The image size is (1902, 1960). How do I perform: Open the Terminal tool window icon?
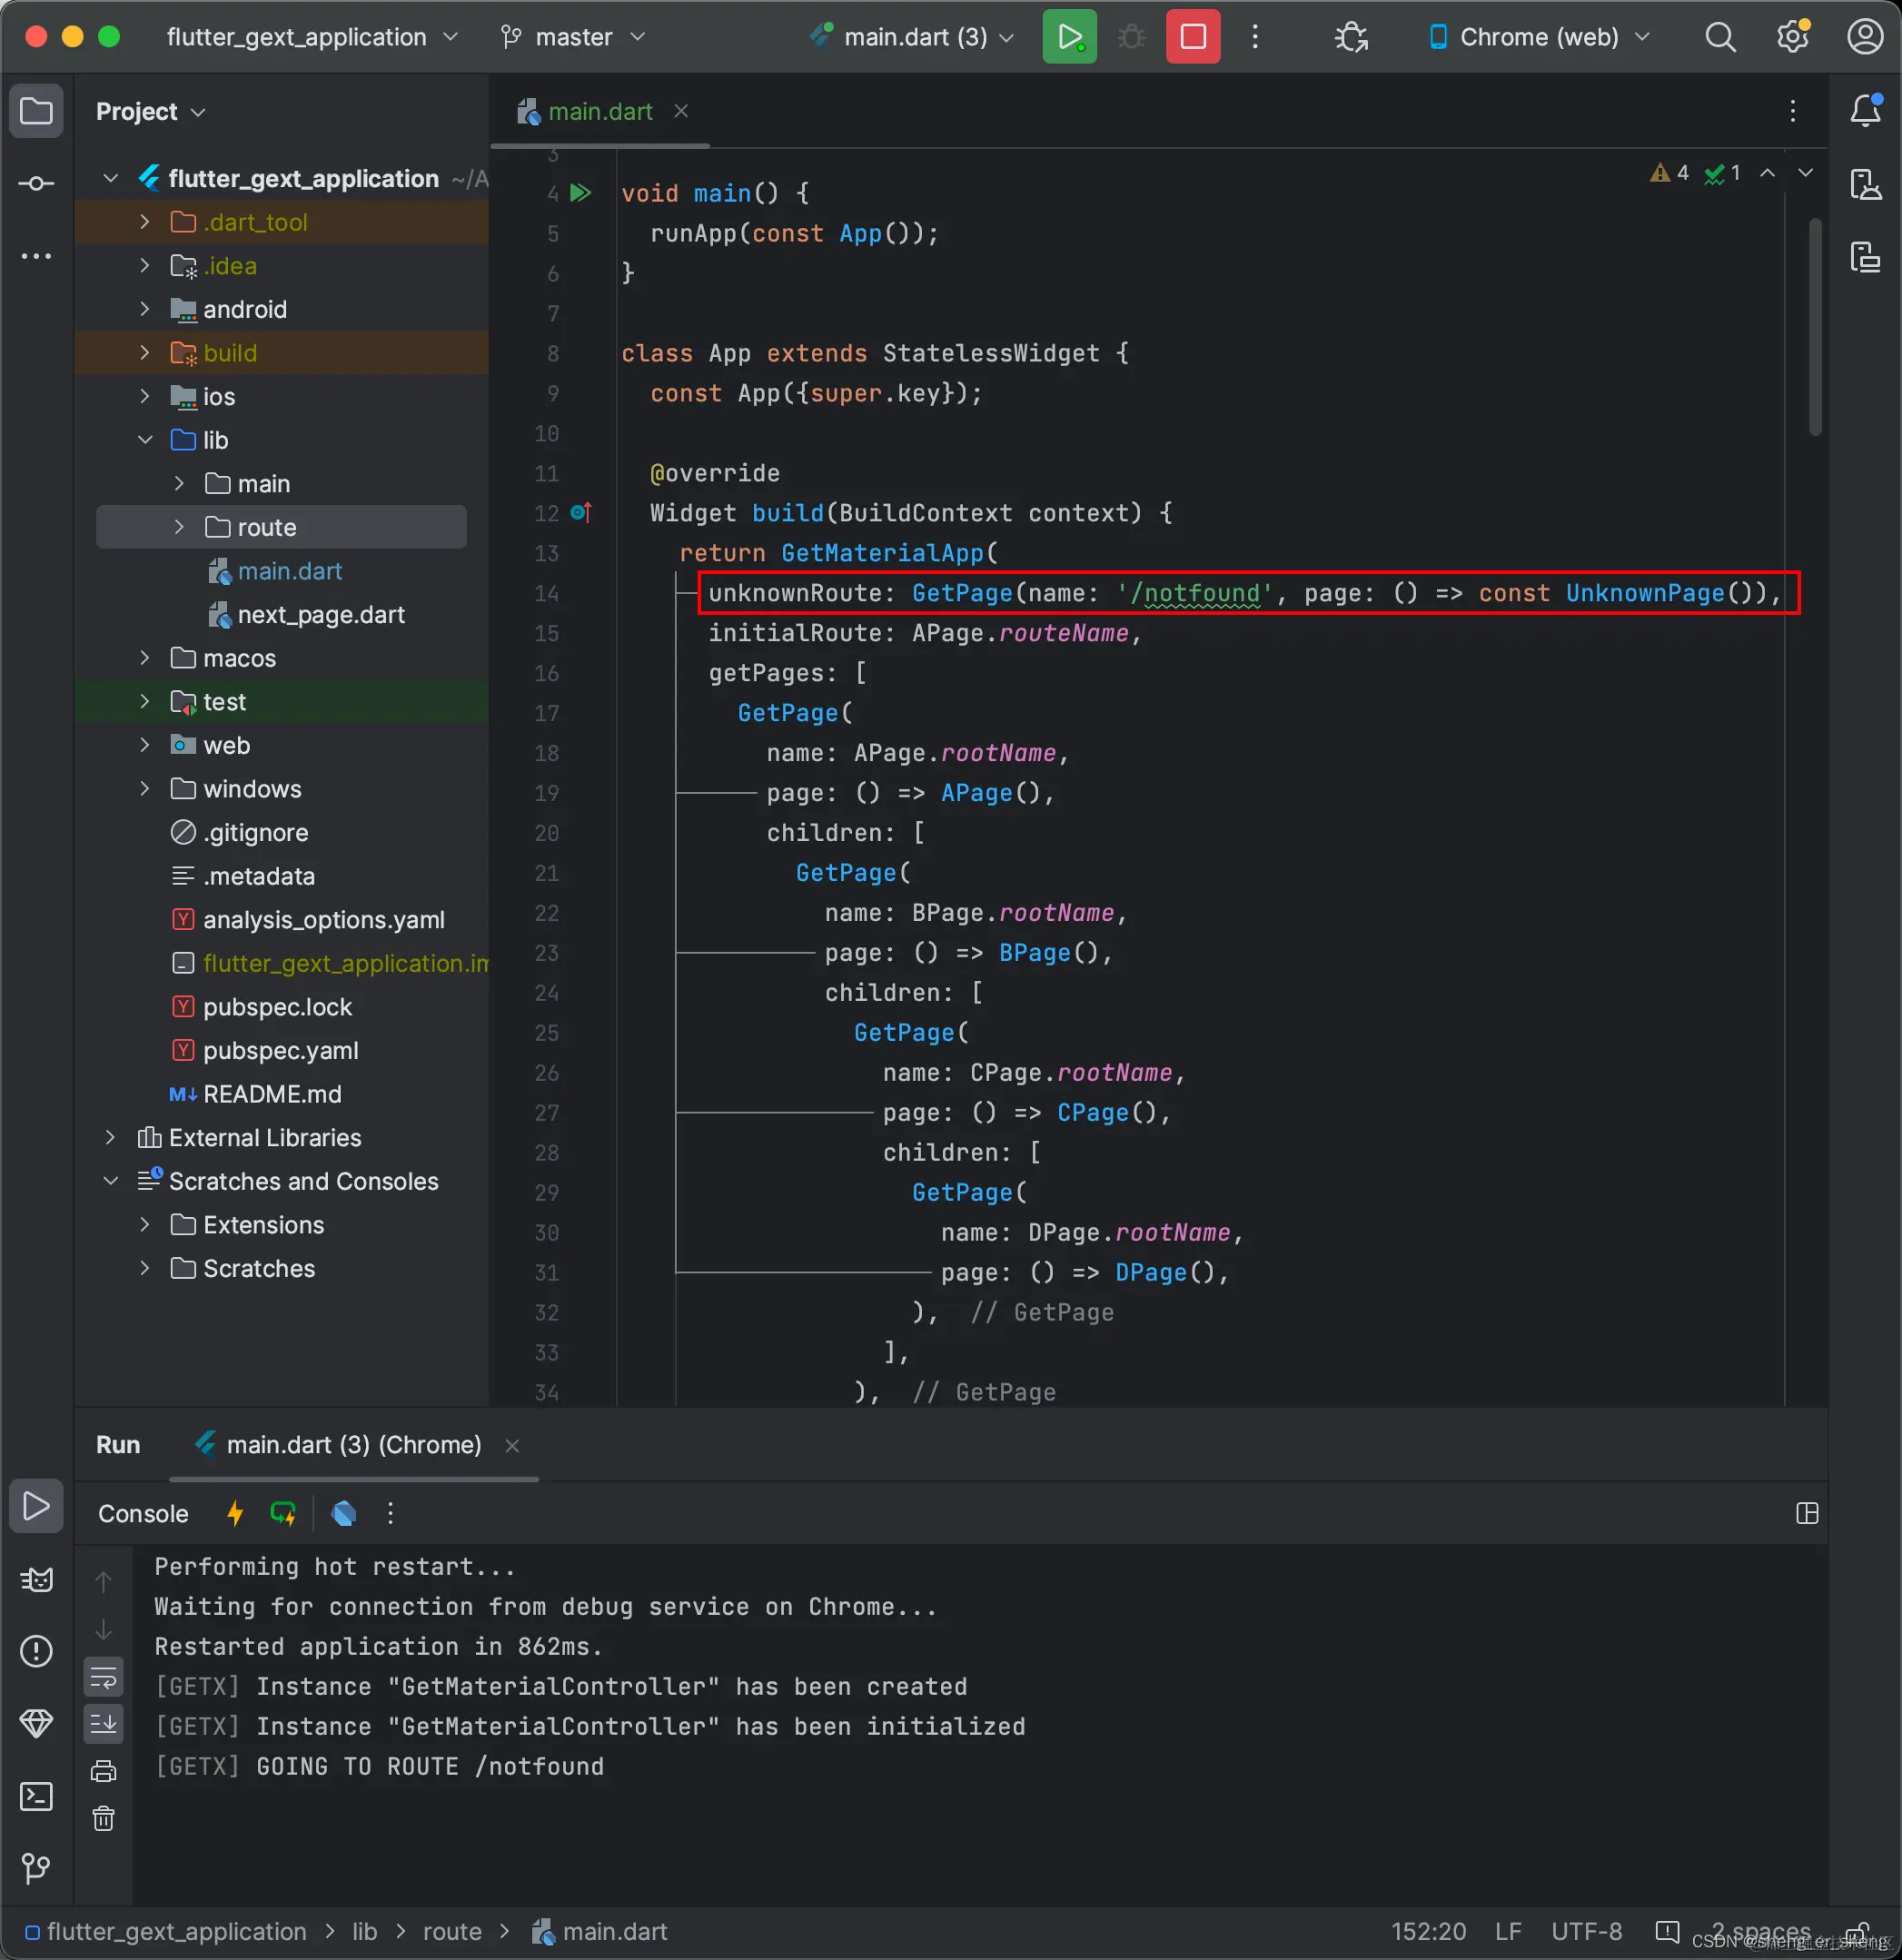pos(36,1796)
